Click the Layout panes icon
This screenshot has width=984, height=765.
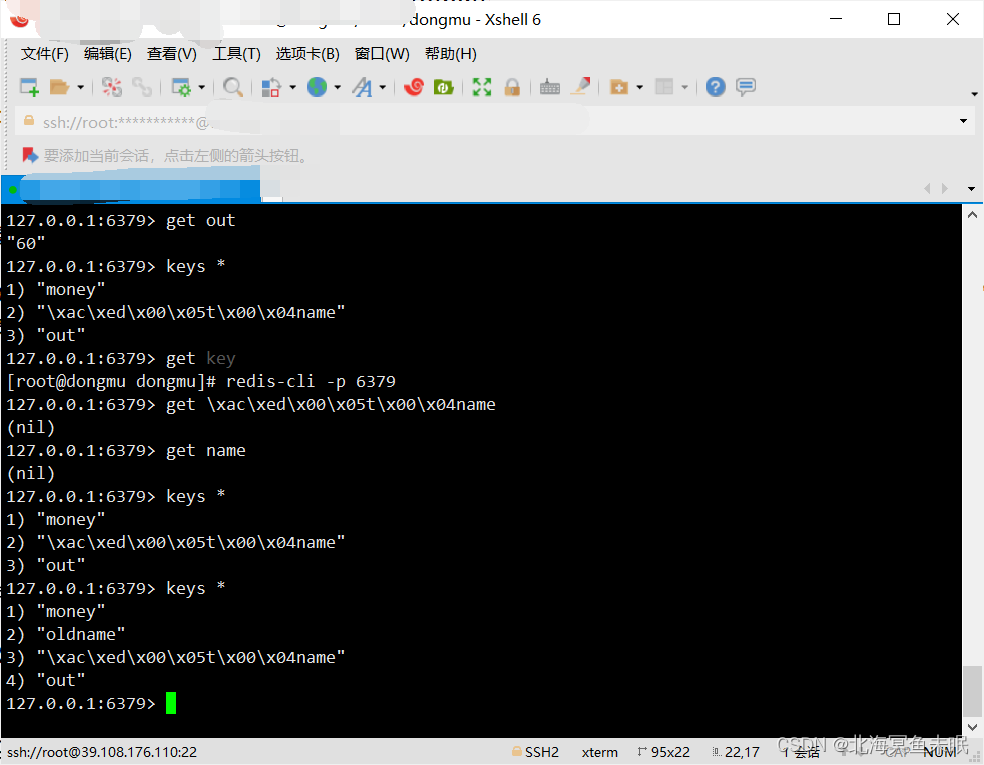tap(664, 87)
